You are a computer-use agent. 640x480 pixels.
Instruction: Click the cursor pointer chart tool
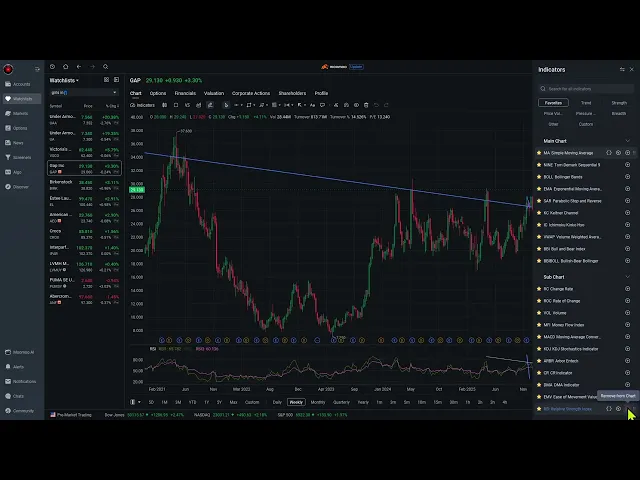226,105
